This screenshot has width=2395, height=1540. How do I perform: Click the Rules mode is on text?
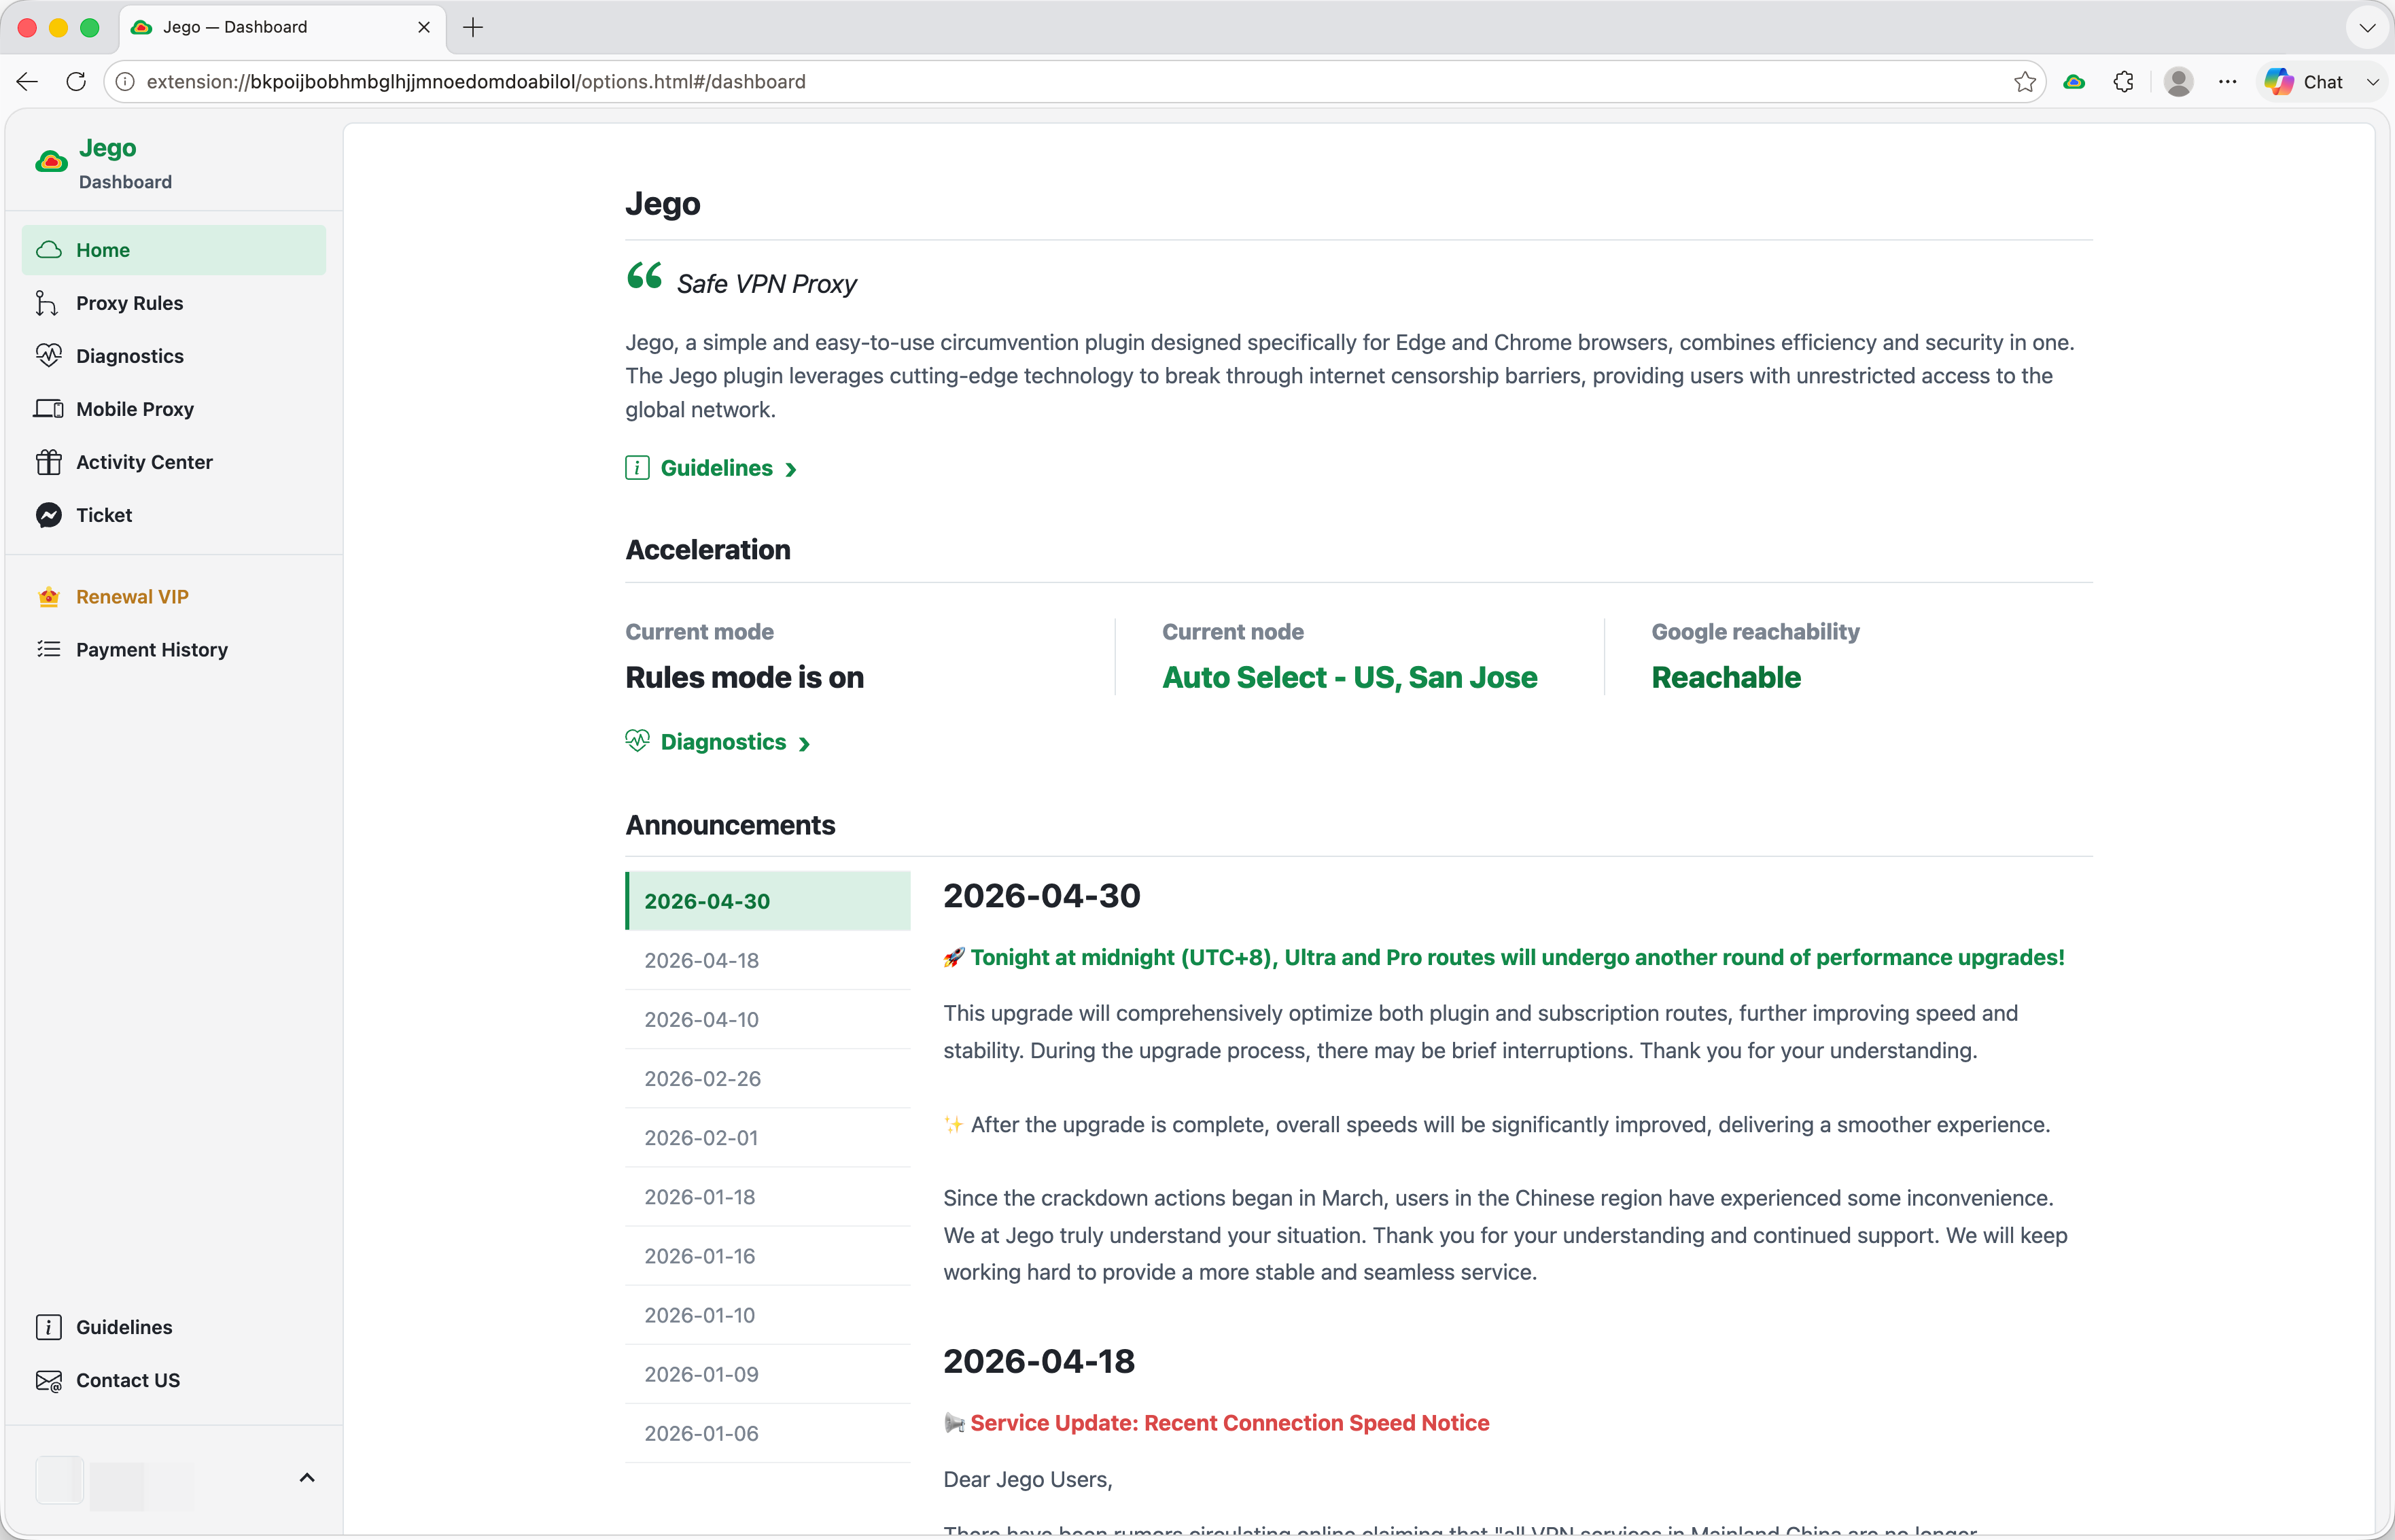(744, 677)
